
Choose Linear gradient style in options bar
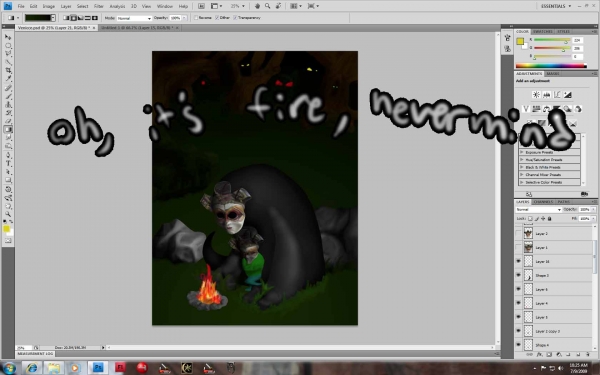pos(66,18)
